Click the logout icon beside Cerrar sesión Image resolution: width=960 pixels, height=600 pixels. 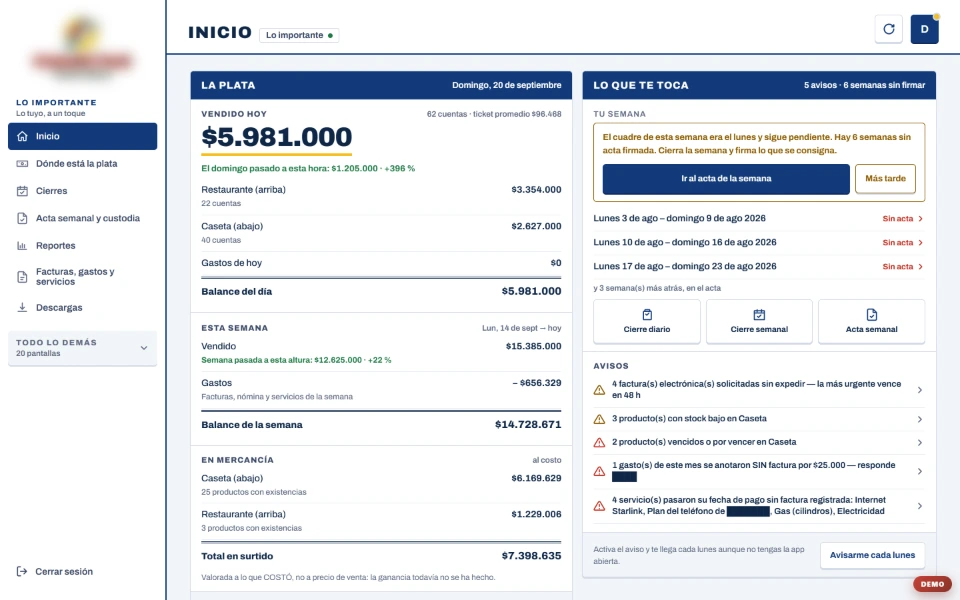pos(22,571)
